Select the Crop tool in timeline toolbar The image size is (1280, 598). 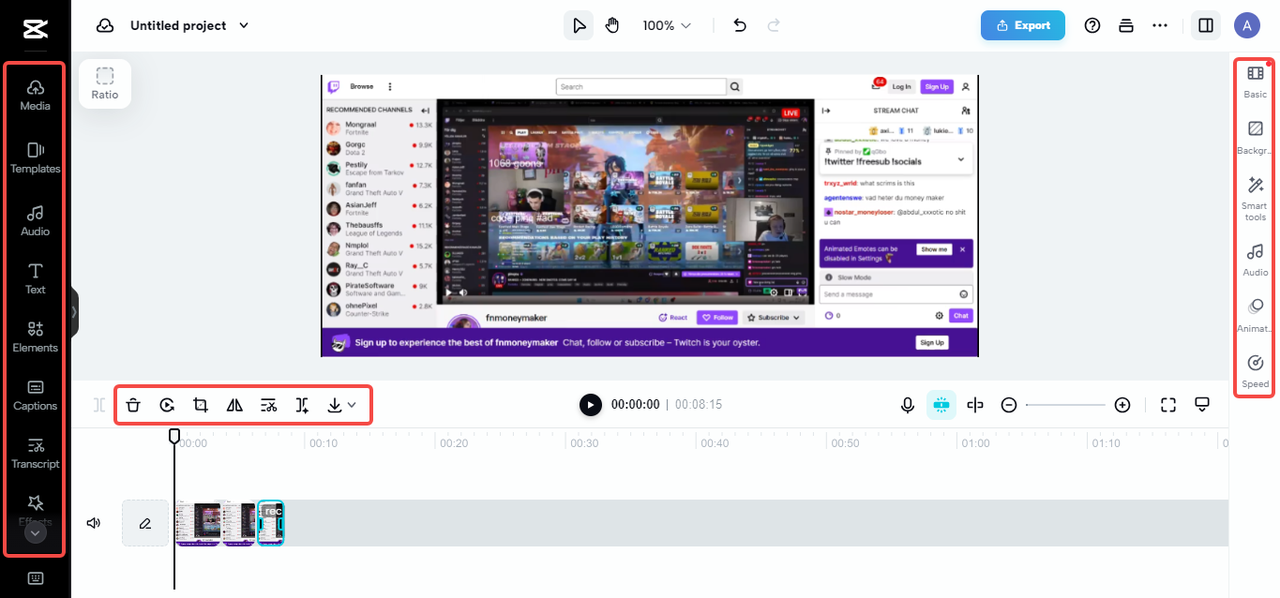201,405
